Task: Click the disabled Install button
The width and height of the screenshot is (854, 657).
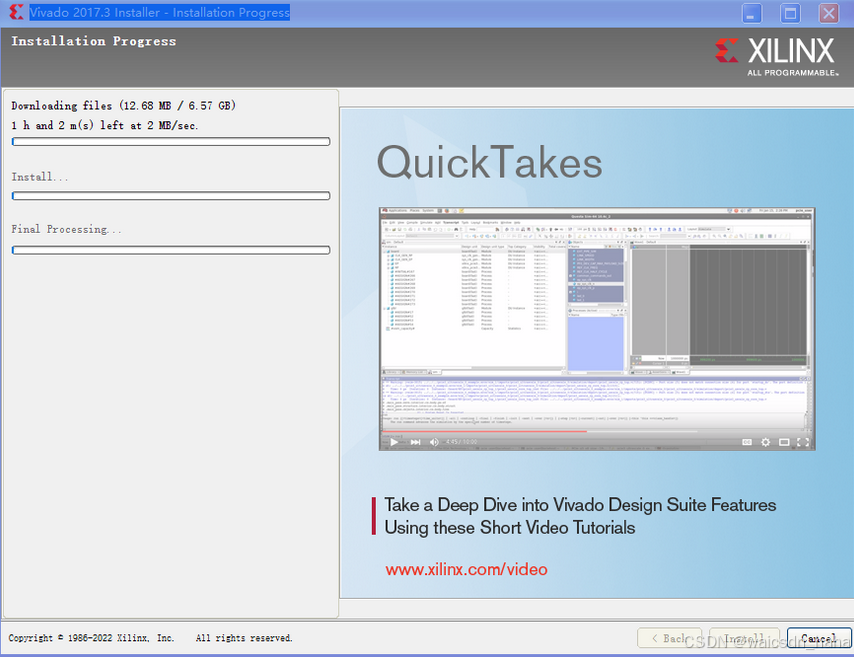Action: [x=744, y=638]
